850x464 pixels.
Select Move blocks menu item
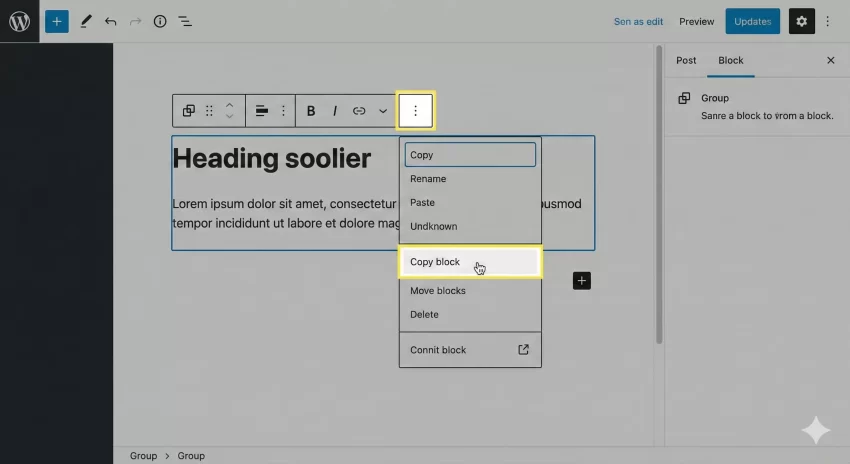tap(470, 291)
